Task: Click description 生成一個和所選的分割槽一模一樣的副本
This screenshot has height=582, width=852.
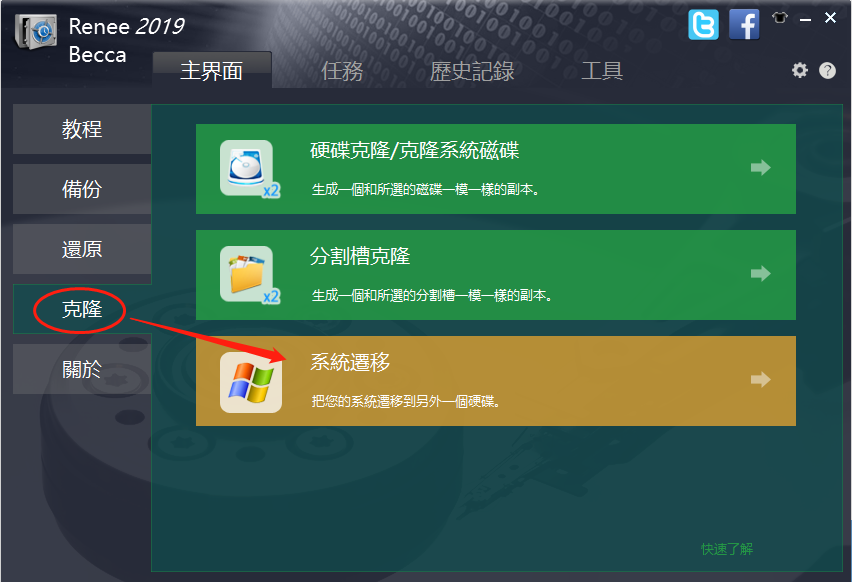Action: point(431,295)
